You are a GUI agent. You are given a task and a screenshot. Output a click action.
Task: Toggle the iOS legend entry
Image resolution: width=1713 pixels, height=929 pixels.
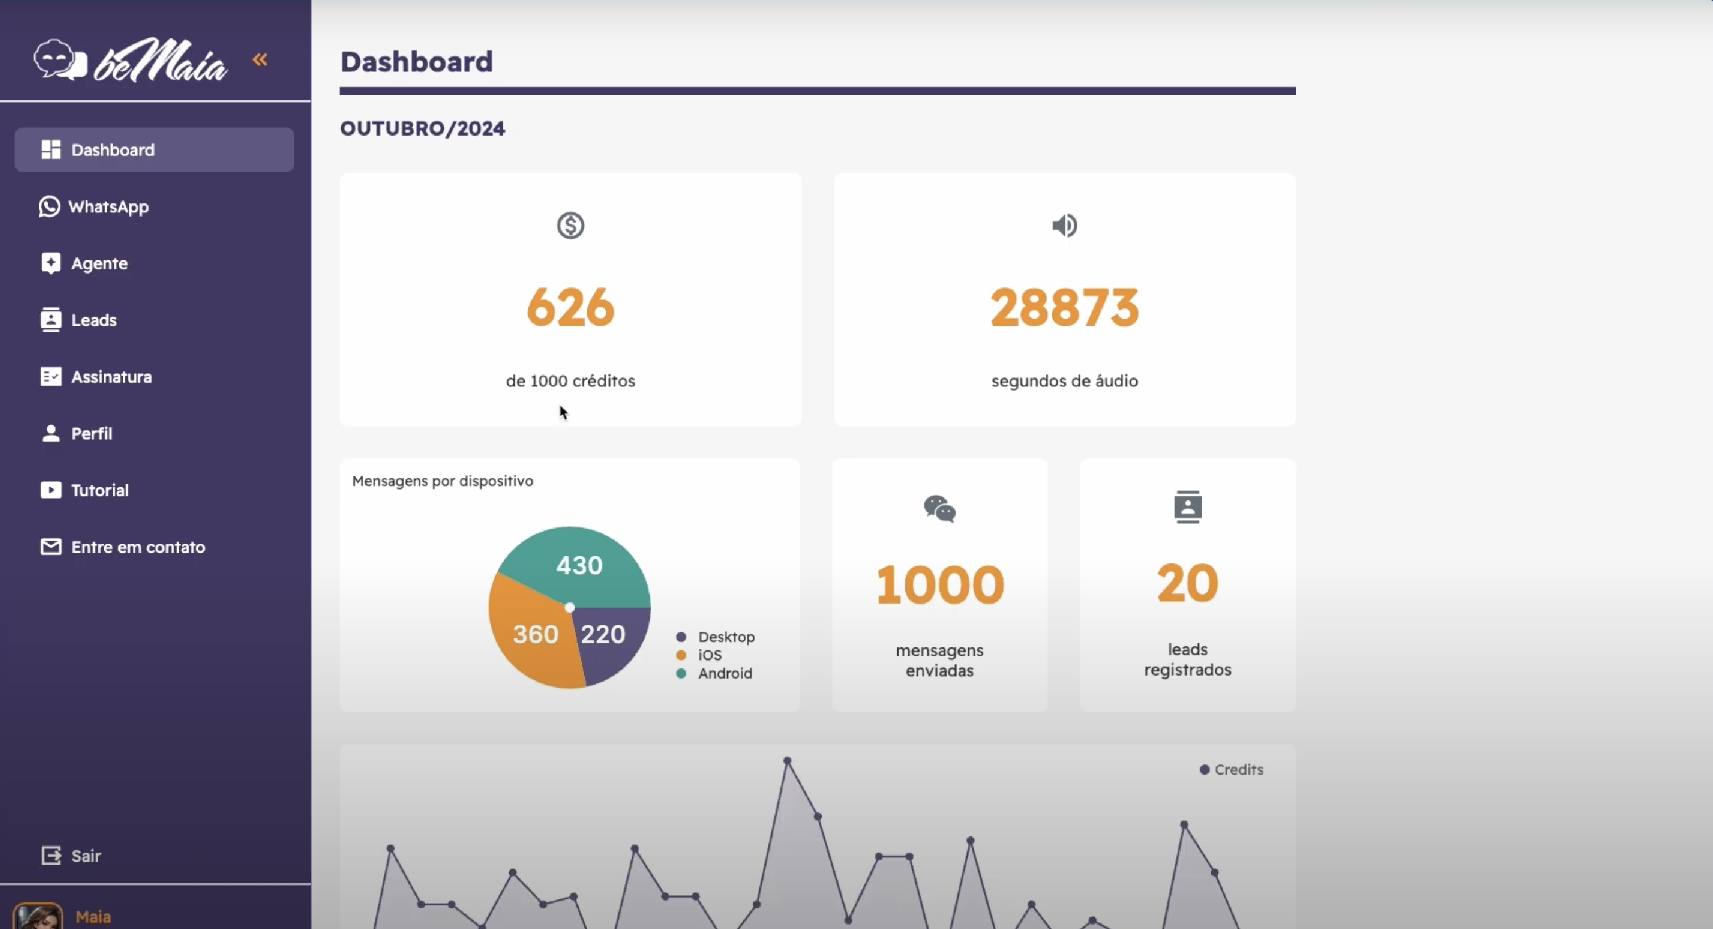[x=709, y=655]
